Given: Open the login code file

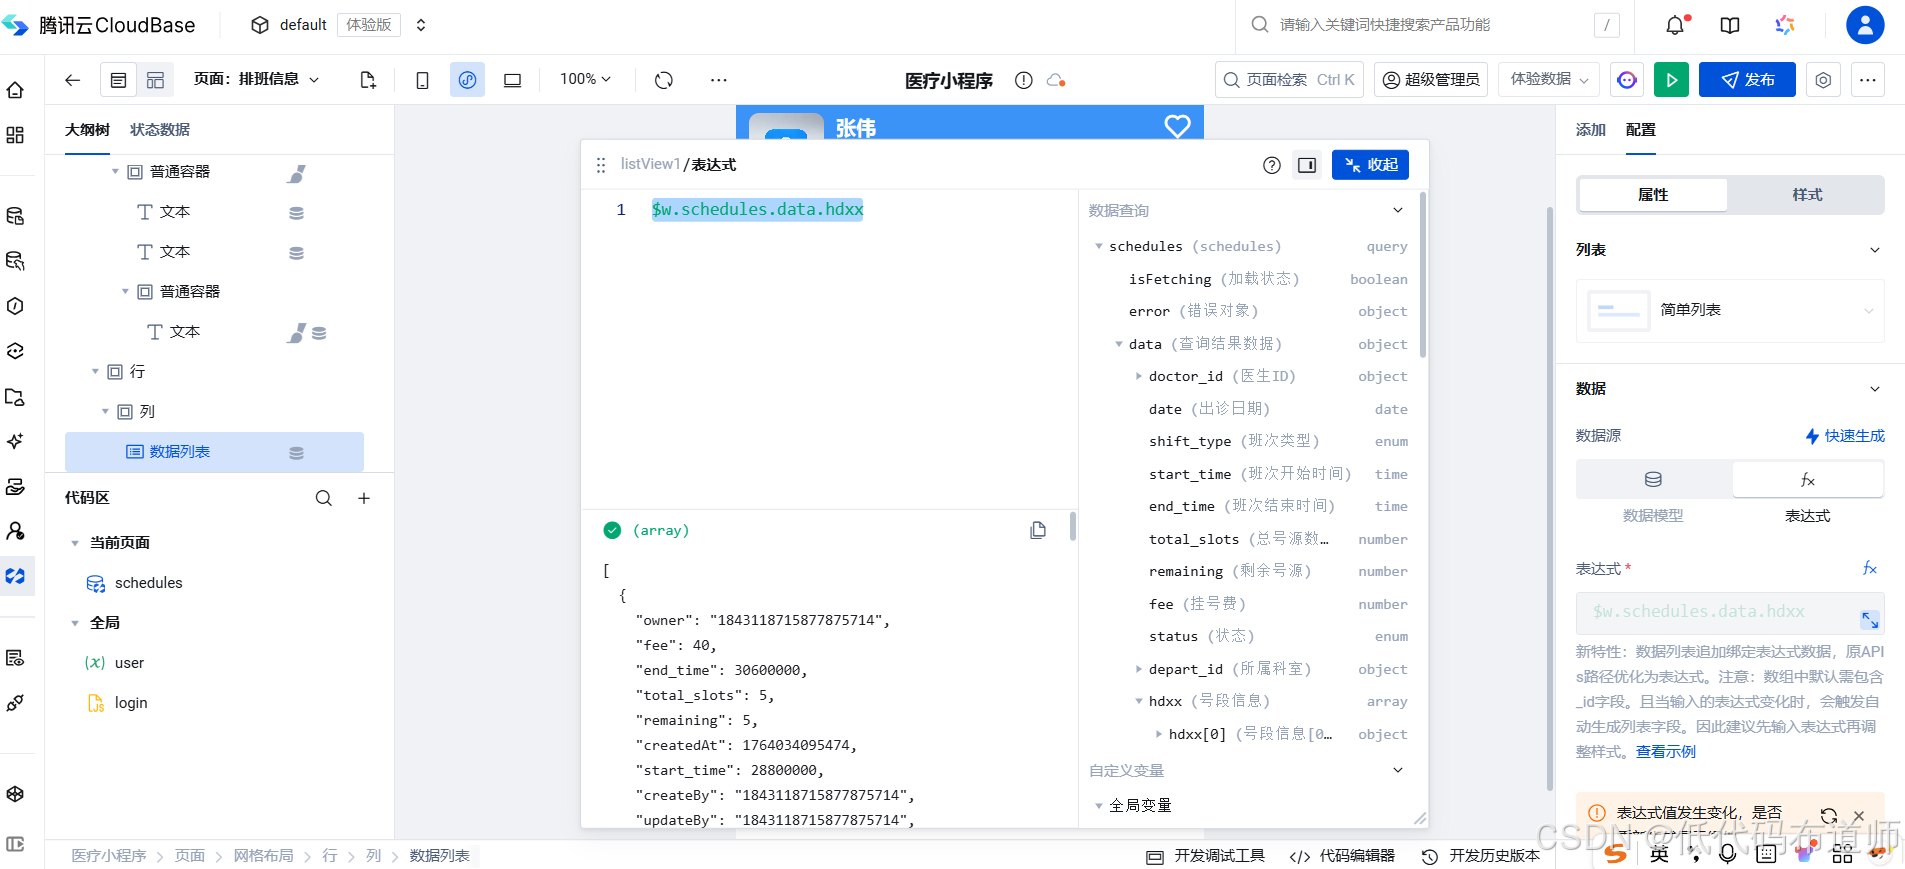Looking at the screenshot, I should pos(130,703).
